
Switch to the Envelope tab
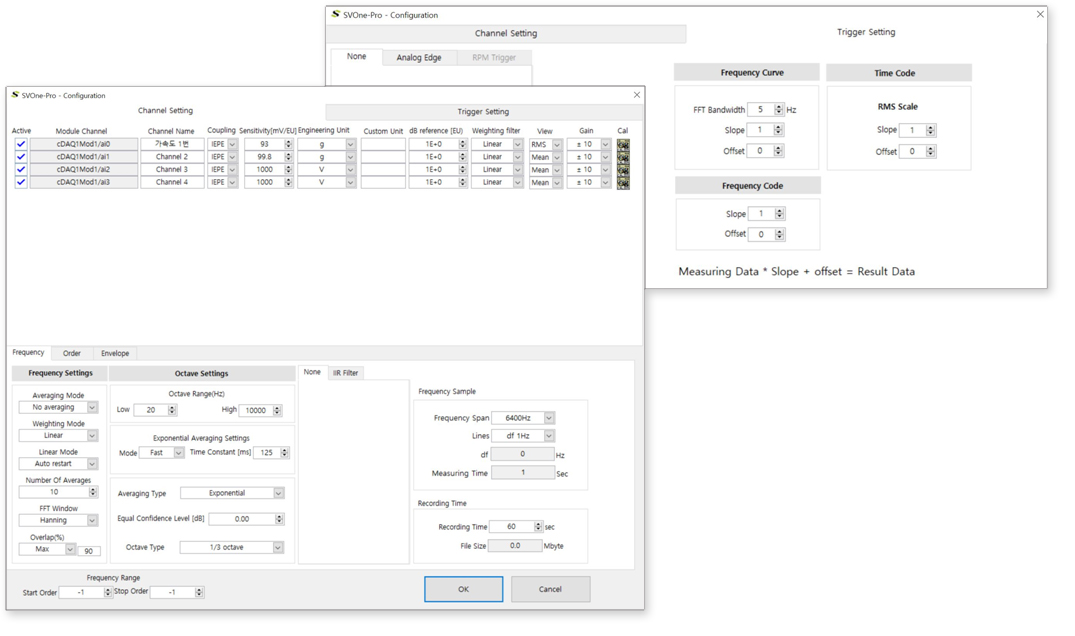click(x=115, y=353)
